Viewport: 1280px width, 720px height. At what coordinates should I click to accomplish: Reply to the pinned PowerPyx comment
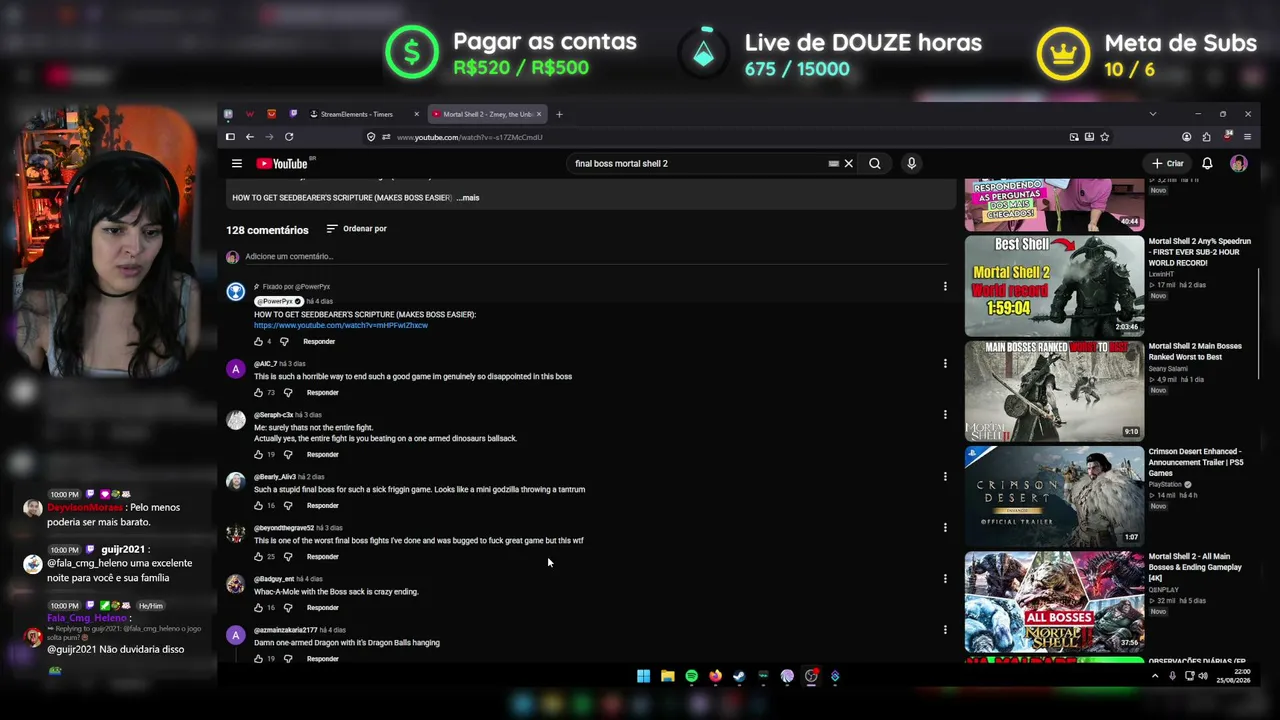point(319,342)
